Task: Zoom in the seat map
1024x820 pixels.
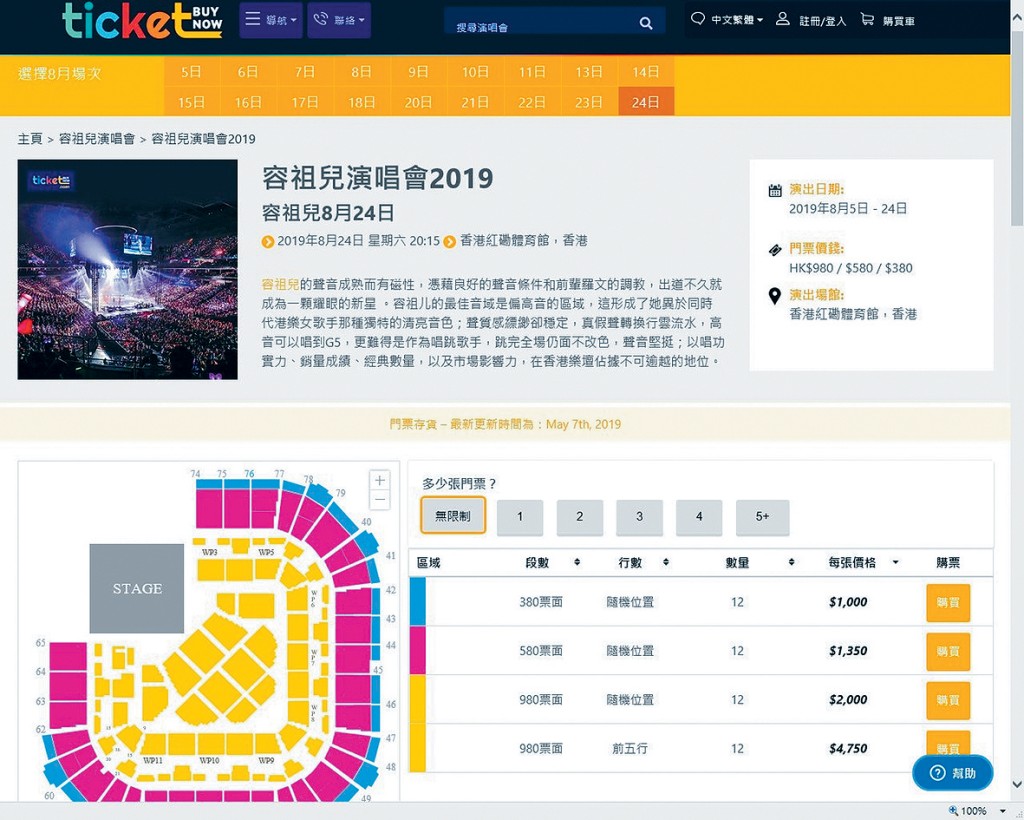Action: [x=379, y=480]
